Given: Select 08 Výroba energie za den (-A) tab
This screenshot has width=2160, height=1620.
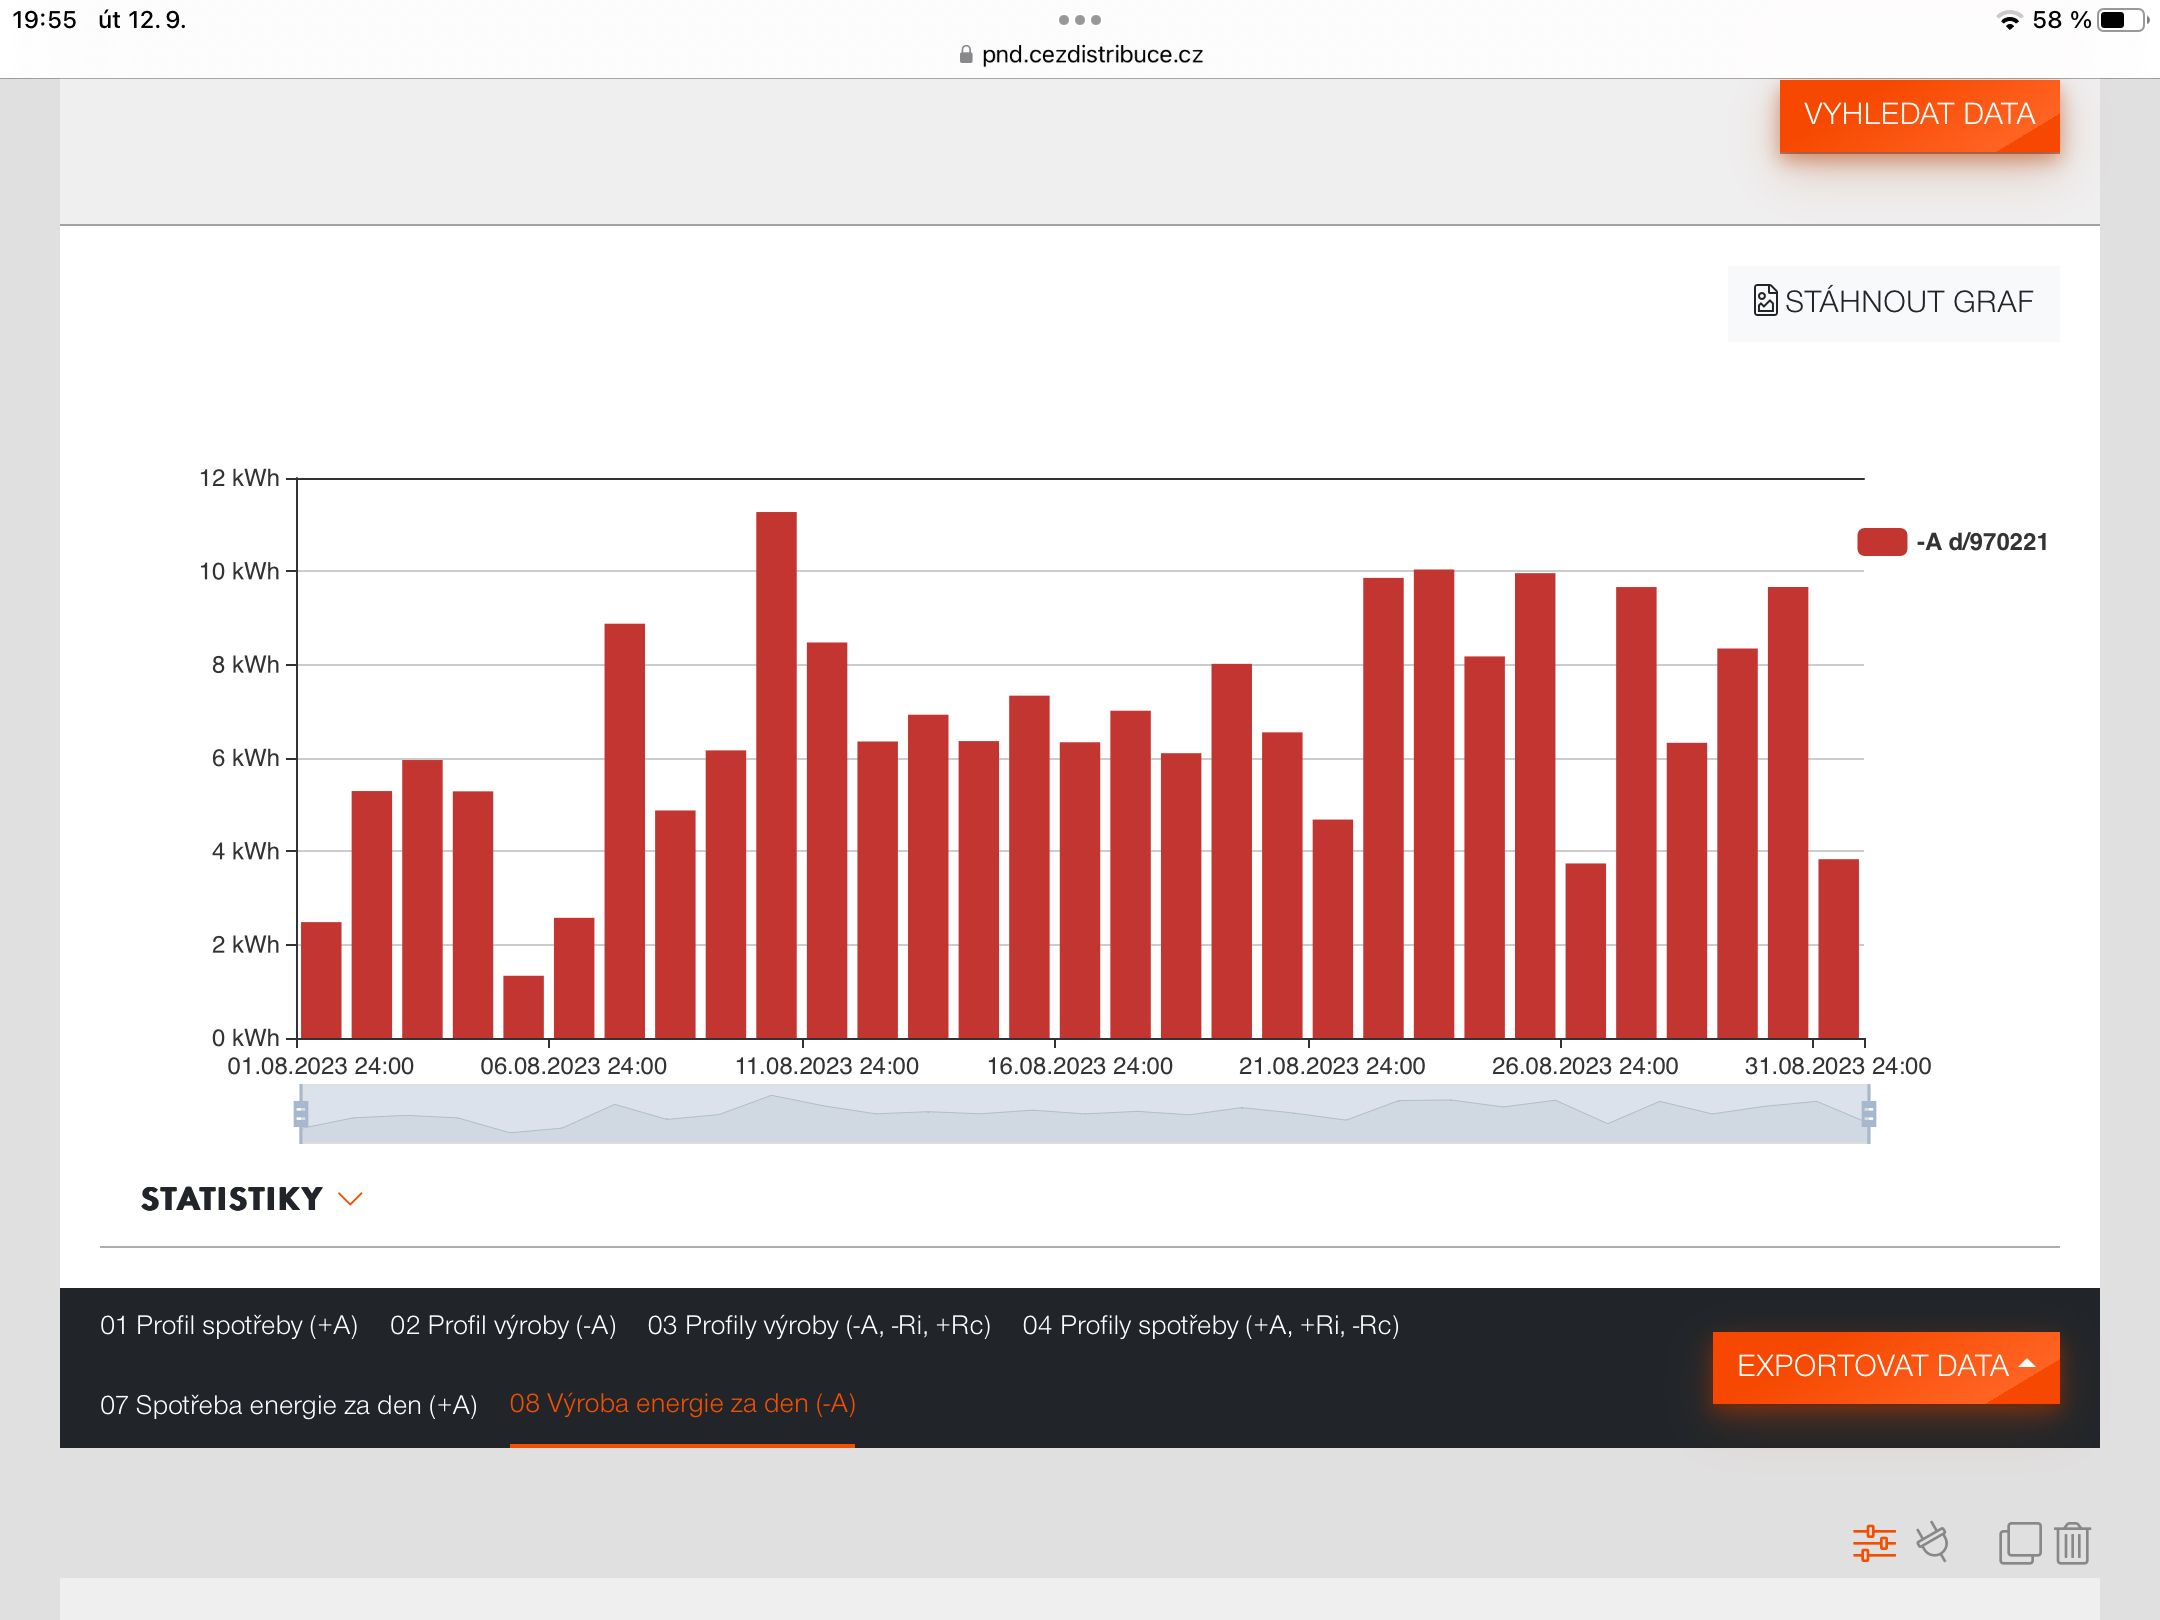Looking at the screenshot, I should [683, 1404].
